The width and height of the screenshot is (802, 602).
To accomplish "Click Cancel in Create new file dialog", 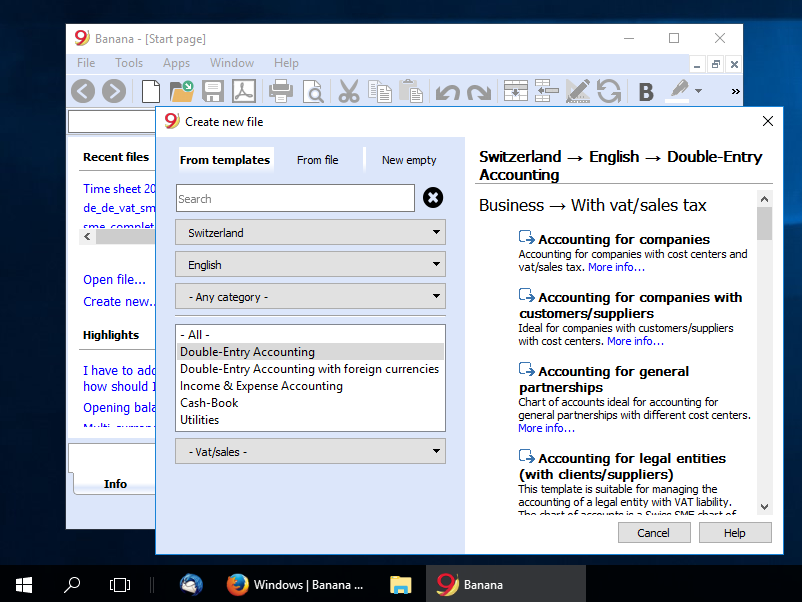I will click(x=654, y=533).
